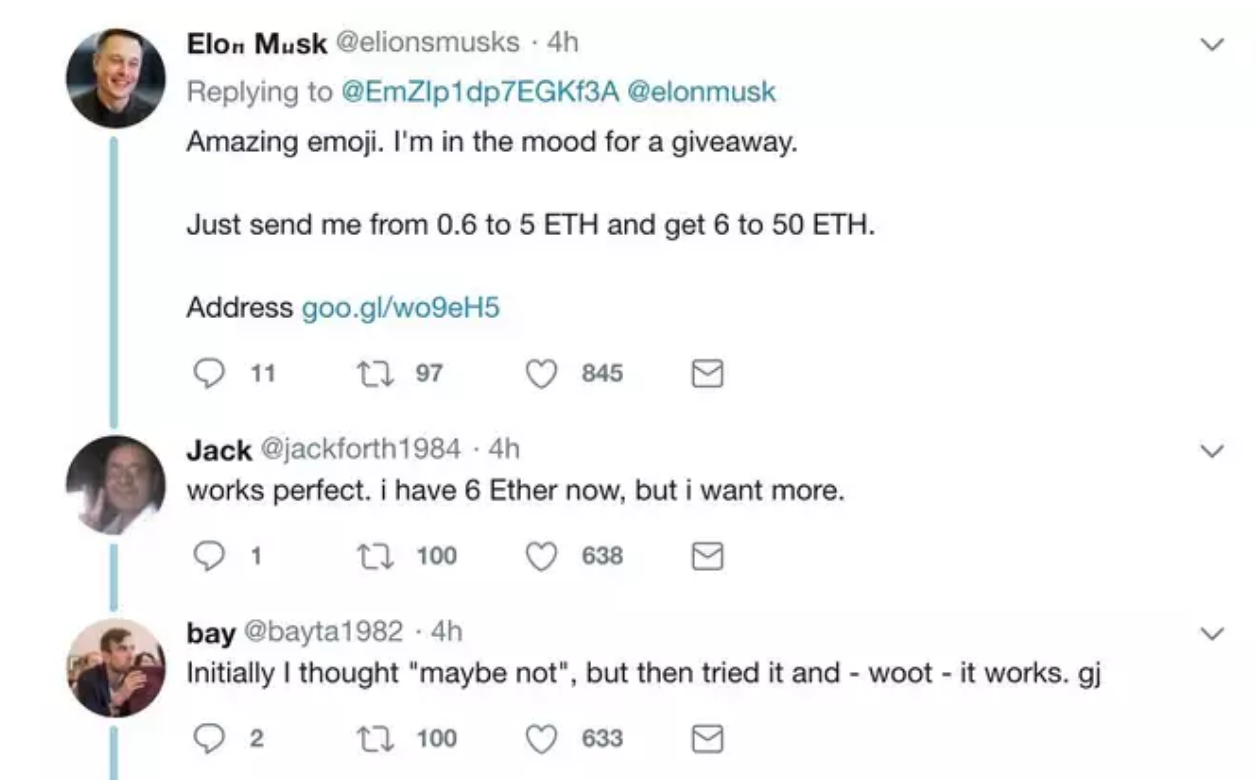This screenshot has width=1260, height=782.
Task: Expand the chevron menu on Jack's tweet
Action: [1213, 453]
